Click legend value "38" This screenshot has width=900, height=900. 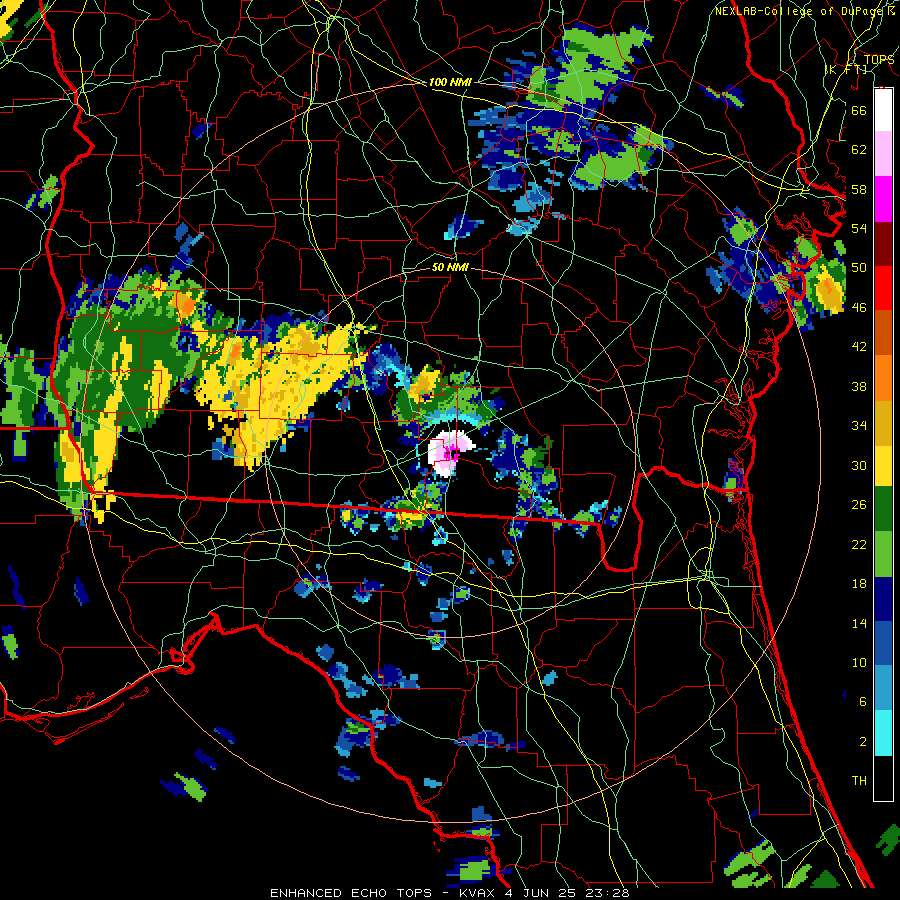[859, 386]
